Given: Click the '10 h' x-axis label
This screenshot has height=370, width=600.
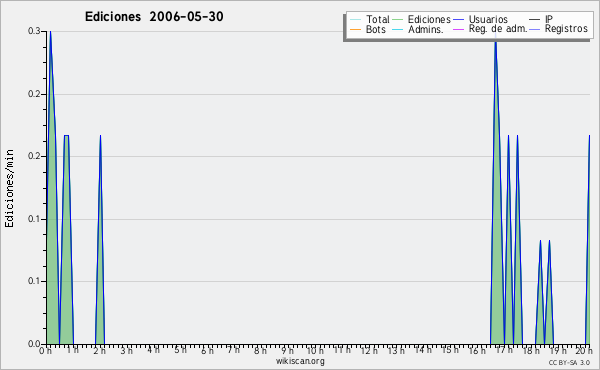Looking at the screenshot, I should pos(315,350).
